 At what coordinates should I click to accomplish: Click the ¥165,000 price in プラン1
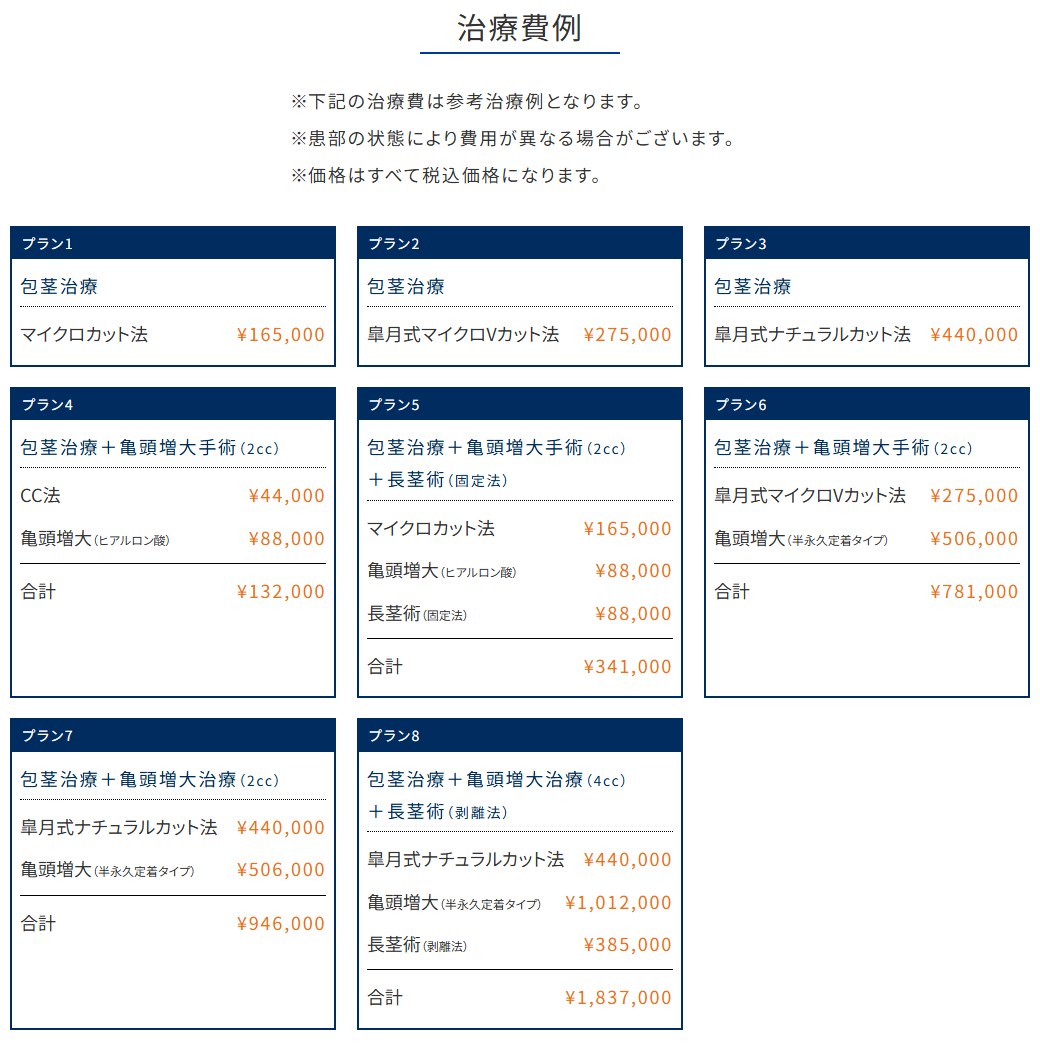pos(281,334)
